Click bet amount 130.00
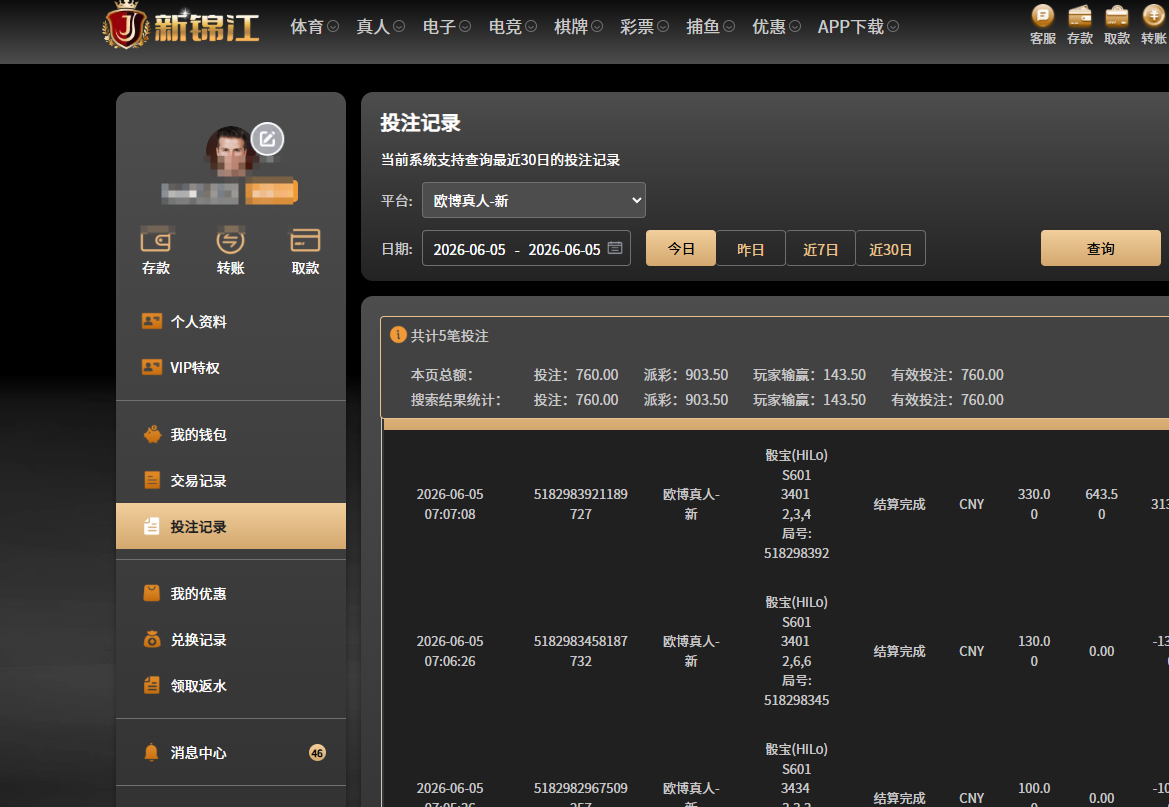The image size is (1169, 807). pos(1034,651)
